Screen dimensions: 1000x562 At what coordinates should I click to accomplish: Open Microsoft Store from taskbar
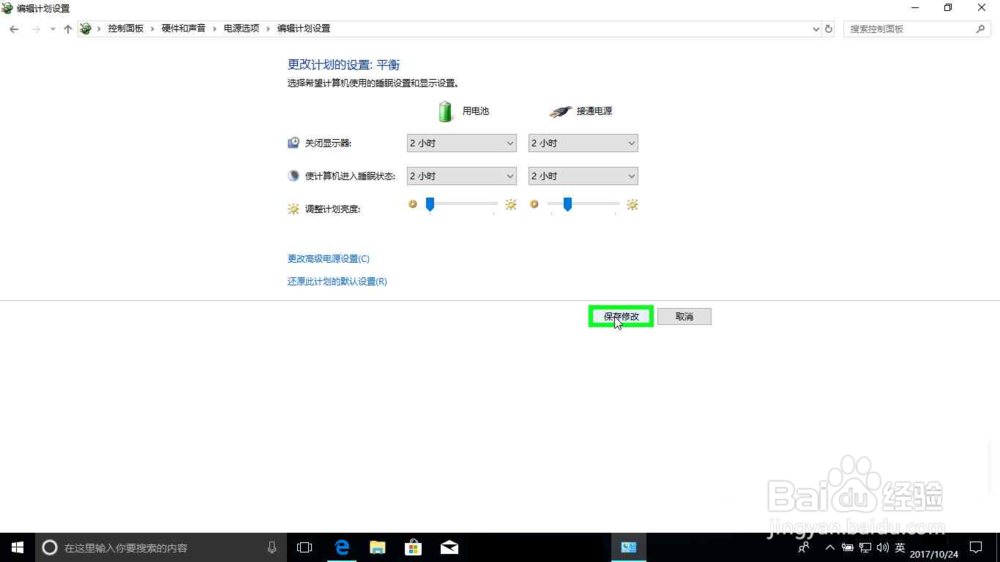[413, 547]
